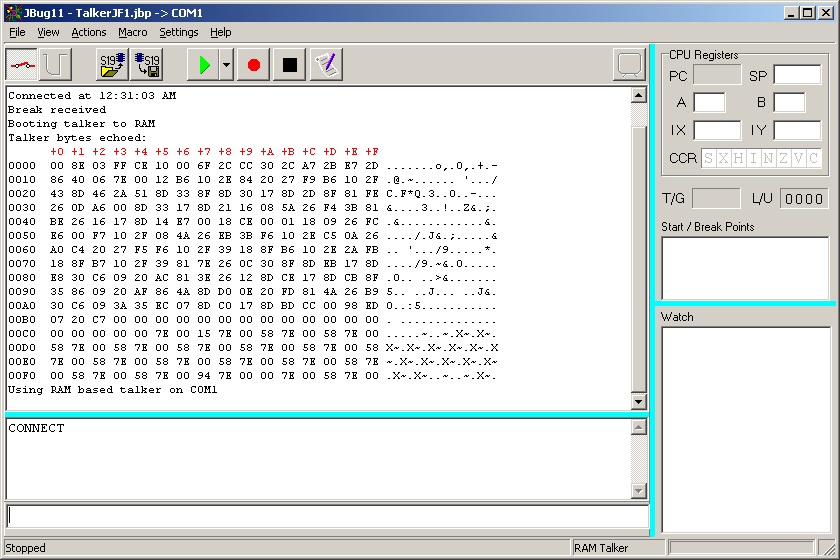The image size is (840, 560).
Task: Click the U-shaped disconnect toolbar icon
Action: tap(55, 65)
